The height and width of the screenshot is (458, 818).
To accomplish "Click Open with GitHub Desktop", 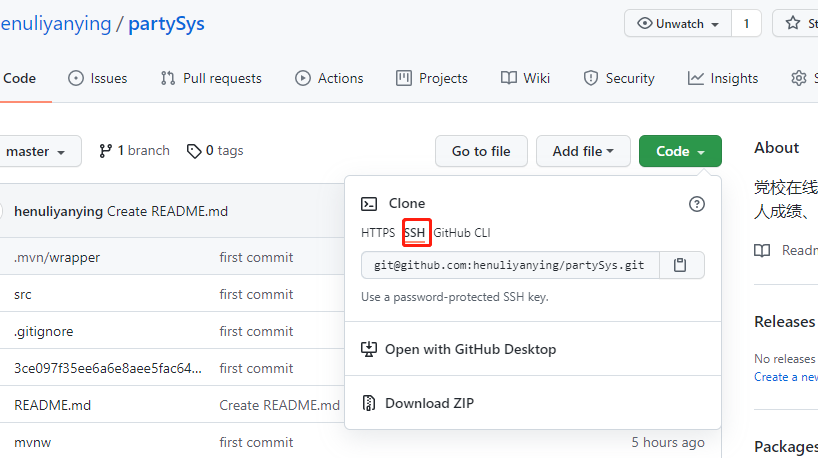I will tap(470, 349).
